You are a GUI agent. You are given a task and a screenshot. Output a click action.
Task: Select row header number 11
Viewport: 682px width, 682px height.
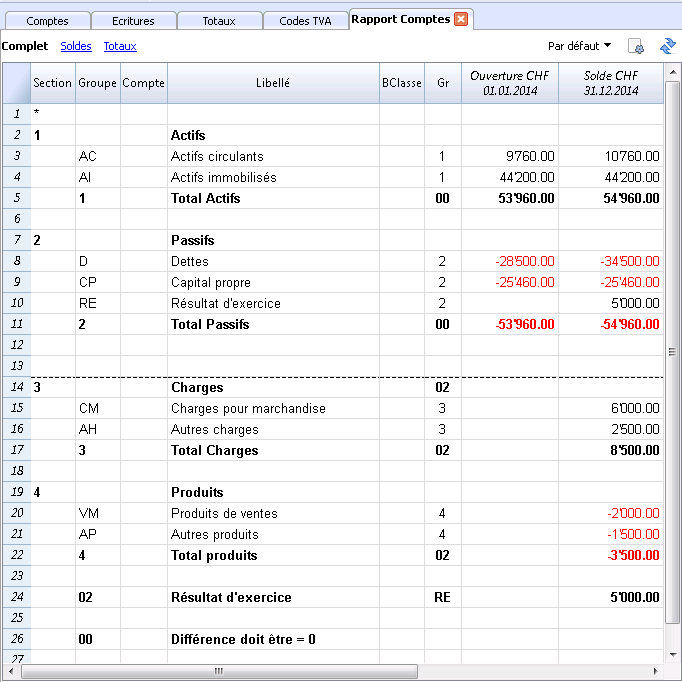coord(17,324)
